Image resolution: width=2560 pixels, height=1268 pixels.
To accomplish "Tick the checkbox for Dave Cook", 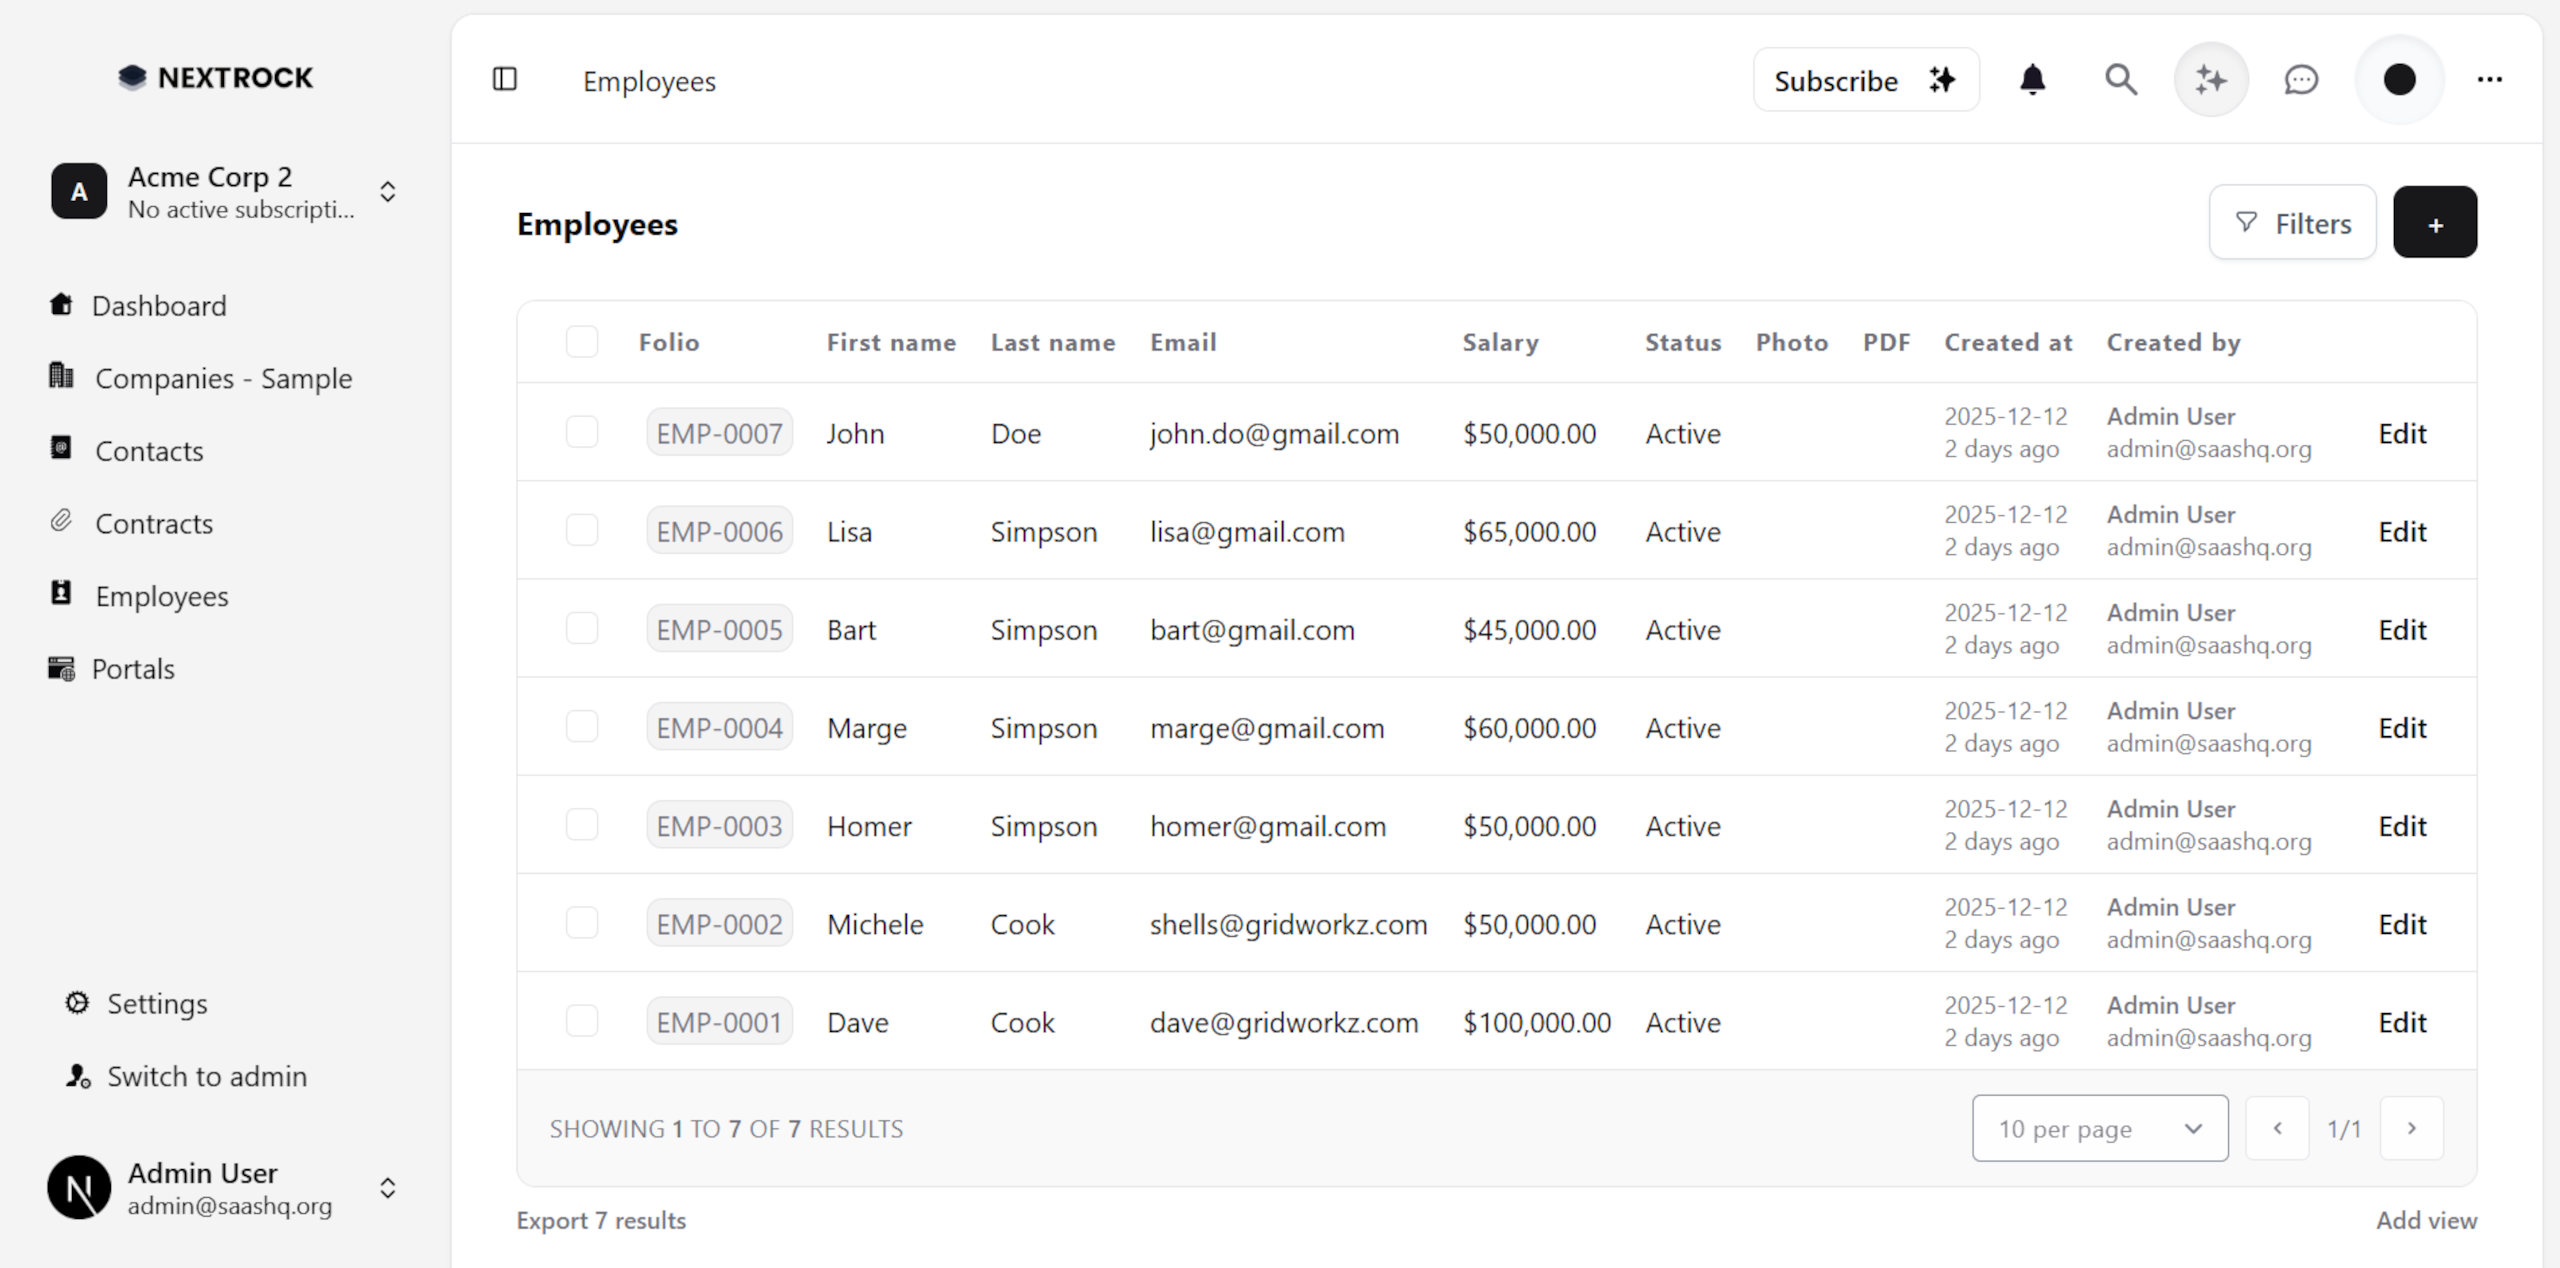I will tap(582, 1021).
